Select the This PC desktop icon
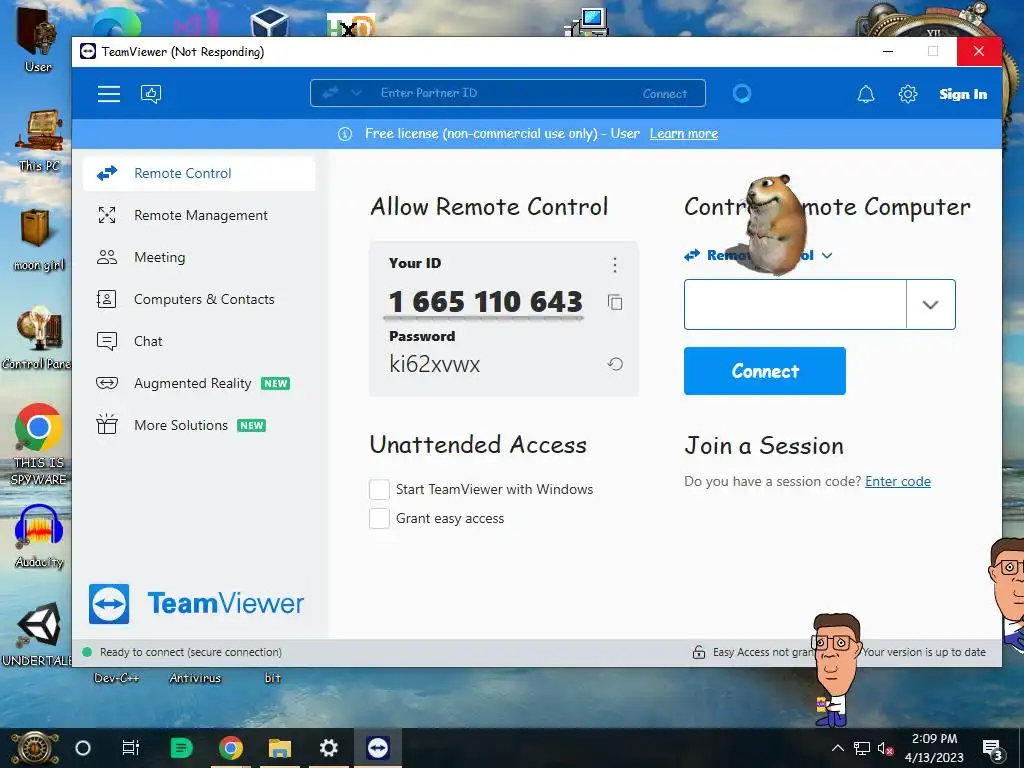Viewport: 1024px width, 768px height. 39,140
